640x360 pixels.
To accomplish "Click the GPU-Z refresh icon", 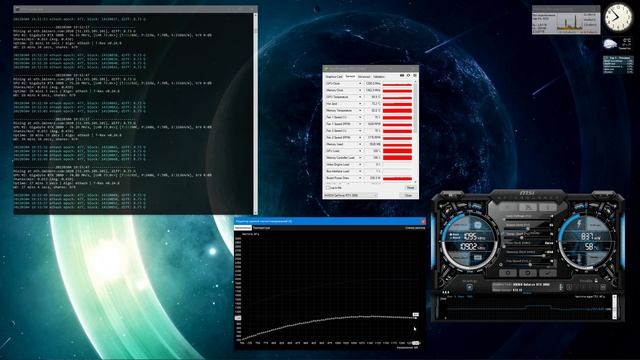I will pyautogui.click(x=409, y=76).
